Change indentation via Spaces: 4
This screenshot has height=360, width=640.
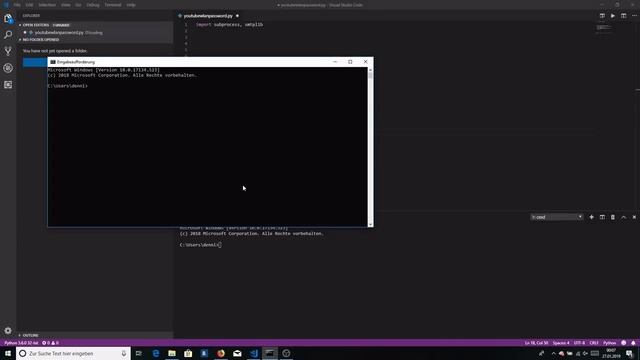561,343
